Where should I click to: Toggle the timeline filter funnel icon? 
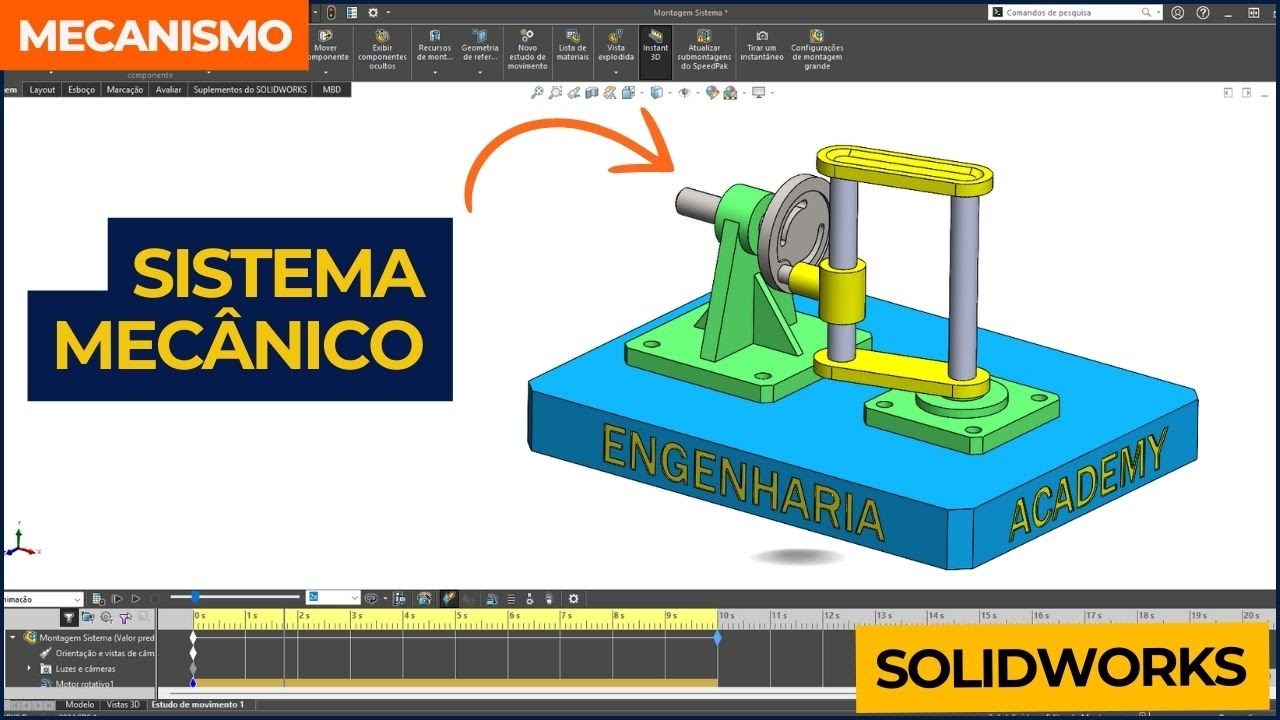[69, 617]
